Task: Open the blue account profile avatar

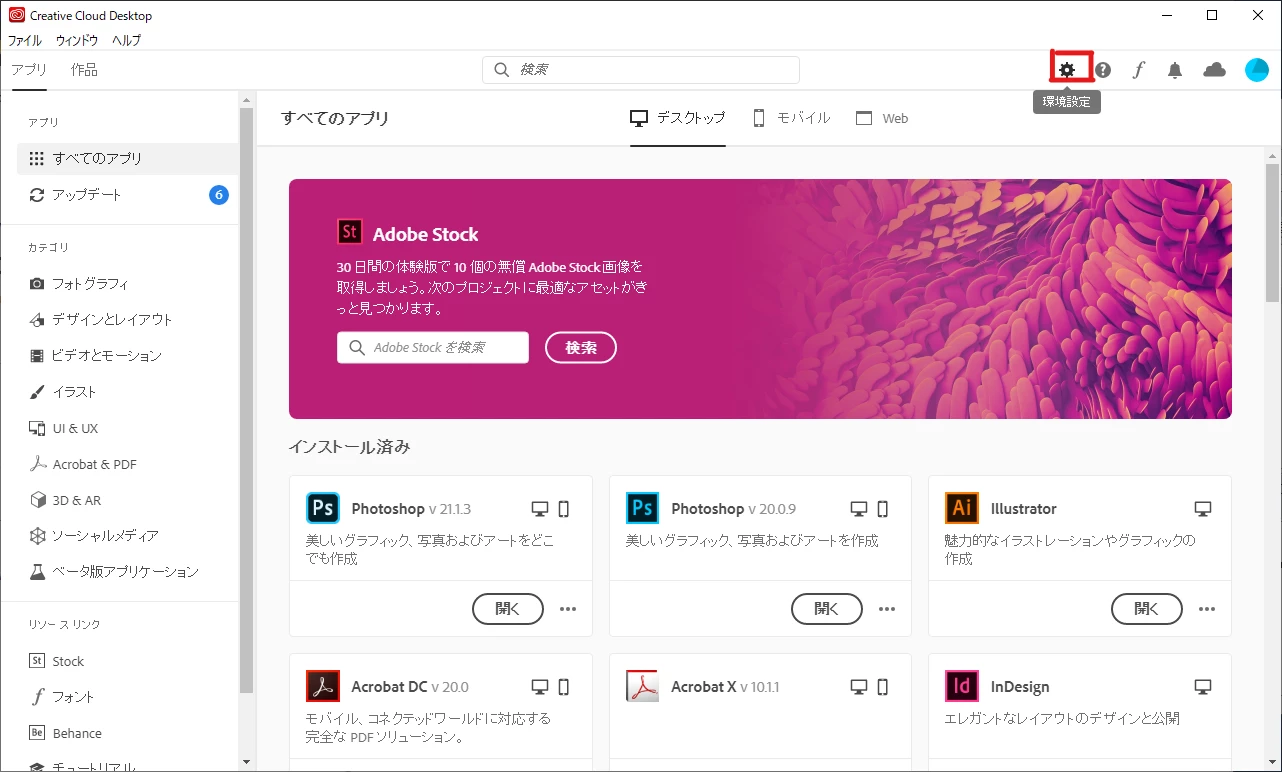Action: pos(1257,70)
